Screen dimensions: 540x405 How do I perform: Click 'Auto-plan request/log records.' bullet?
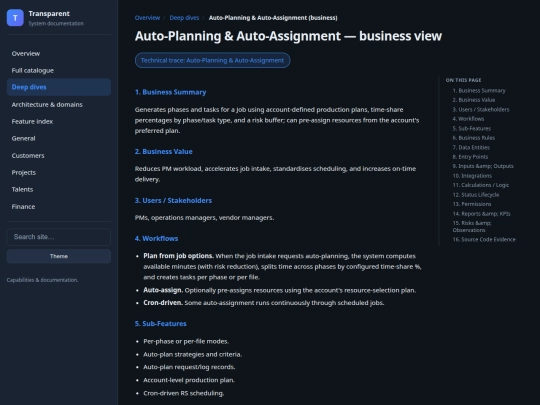point(189,367)
